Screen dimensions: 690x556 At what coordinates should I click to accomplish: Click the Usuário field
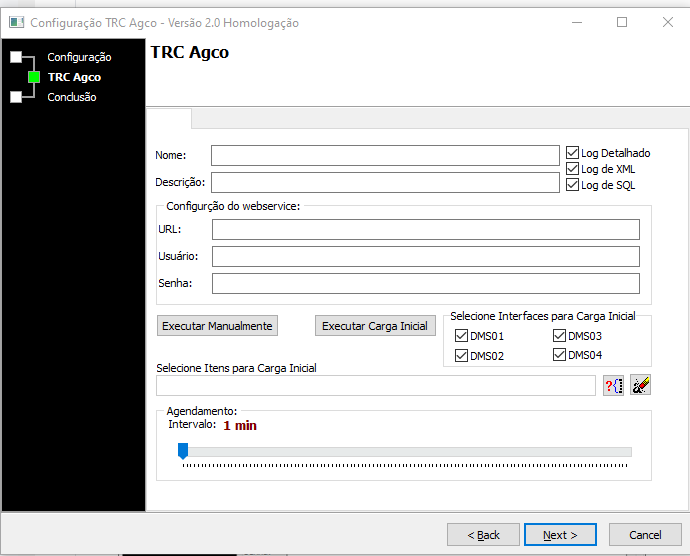click(426, 256)
